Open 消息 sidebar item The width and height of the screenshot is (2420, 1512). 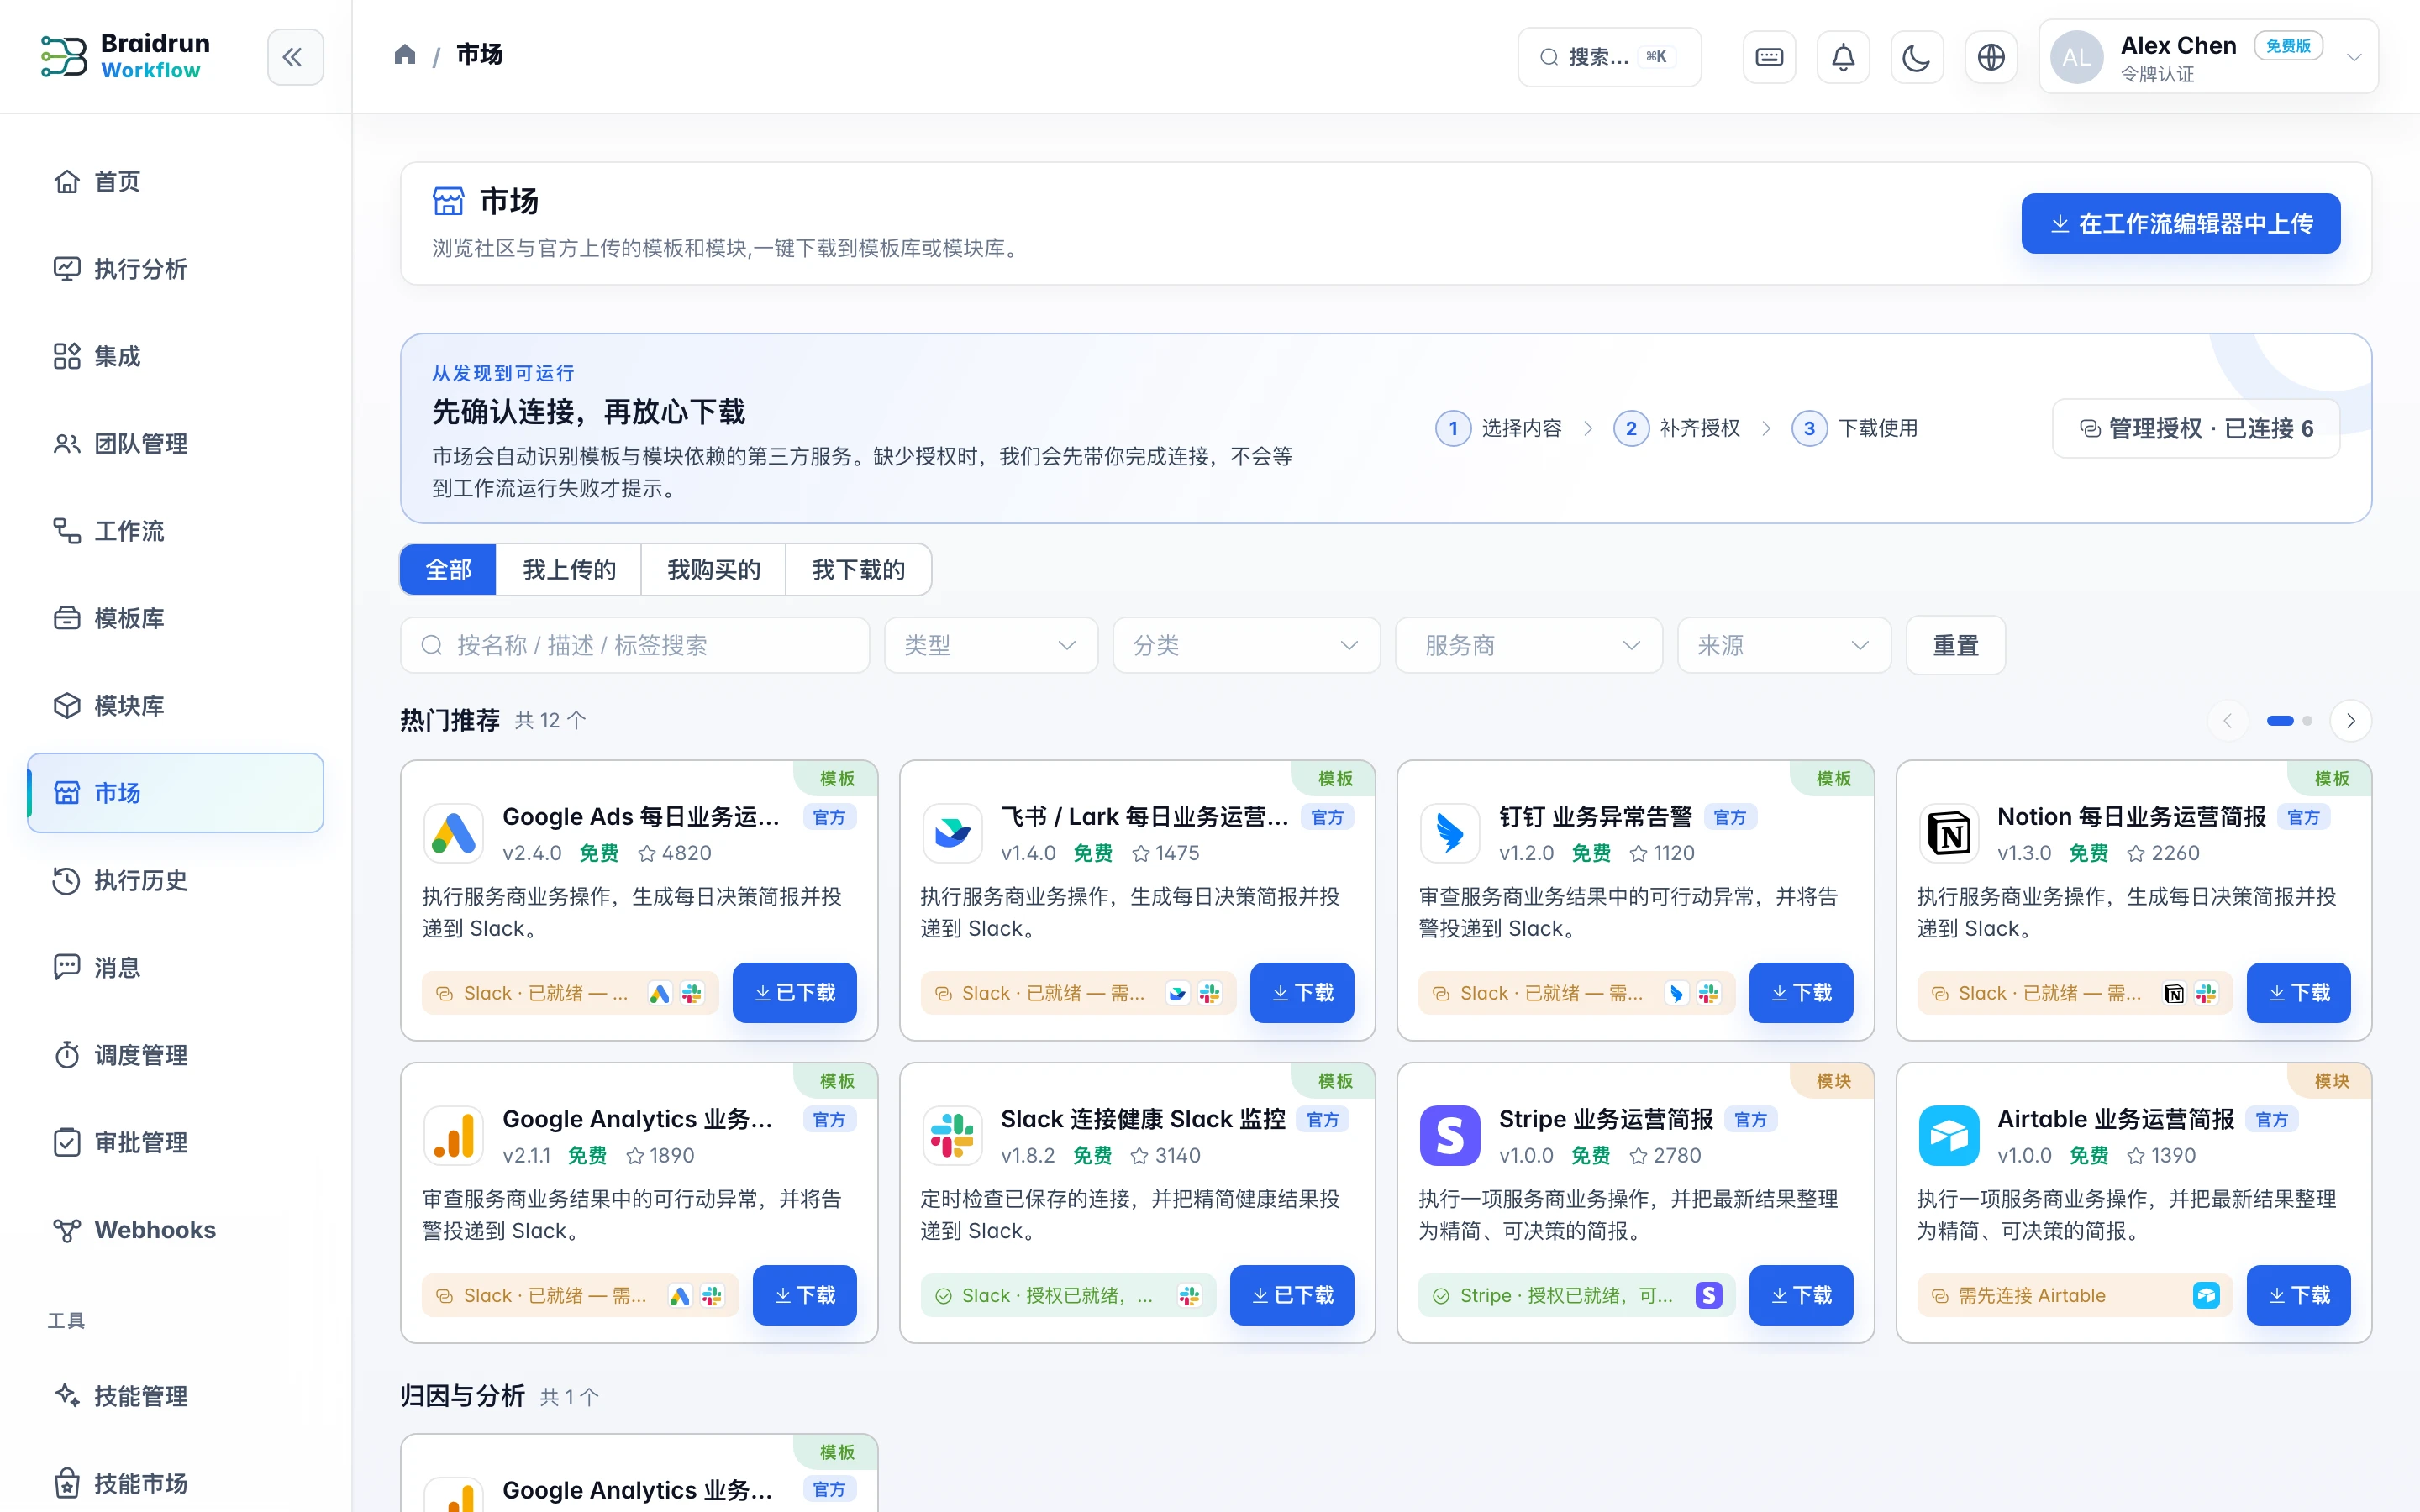[176, 968]
